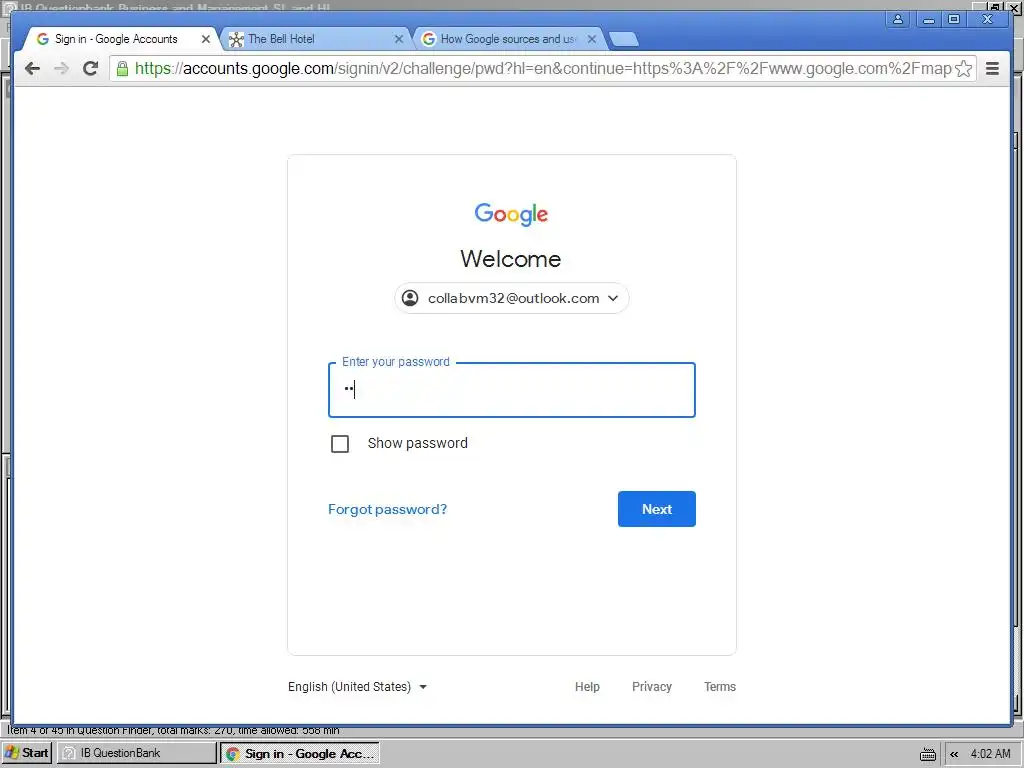
Task: Focus the Enter your password field
Action: [511, 390]
